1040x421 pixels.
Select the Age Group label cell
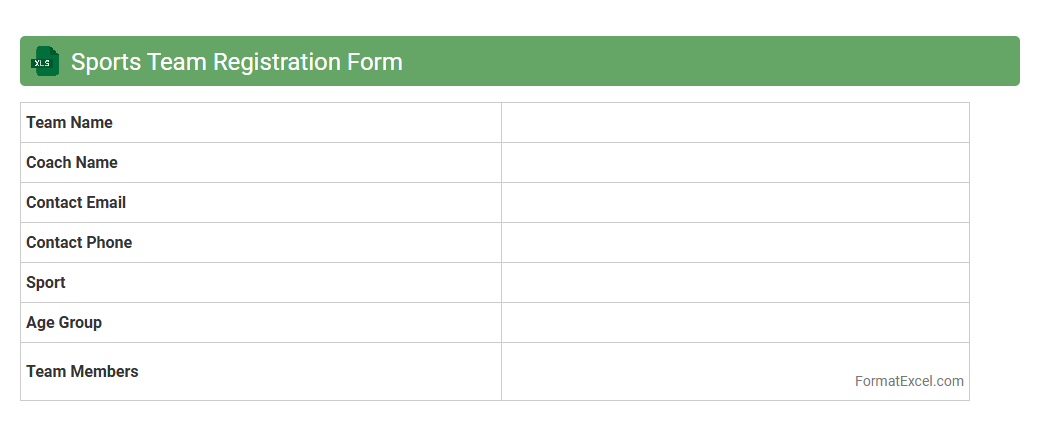coord(260,323)
